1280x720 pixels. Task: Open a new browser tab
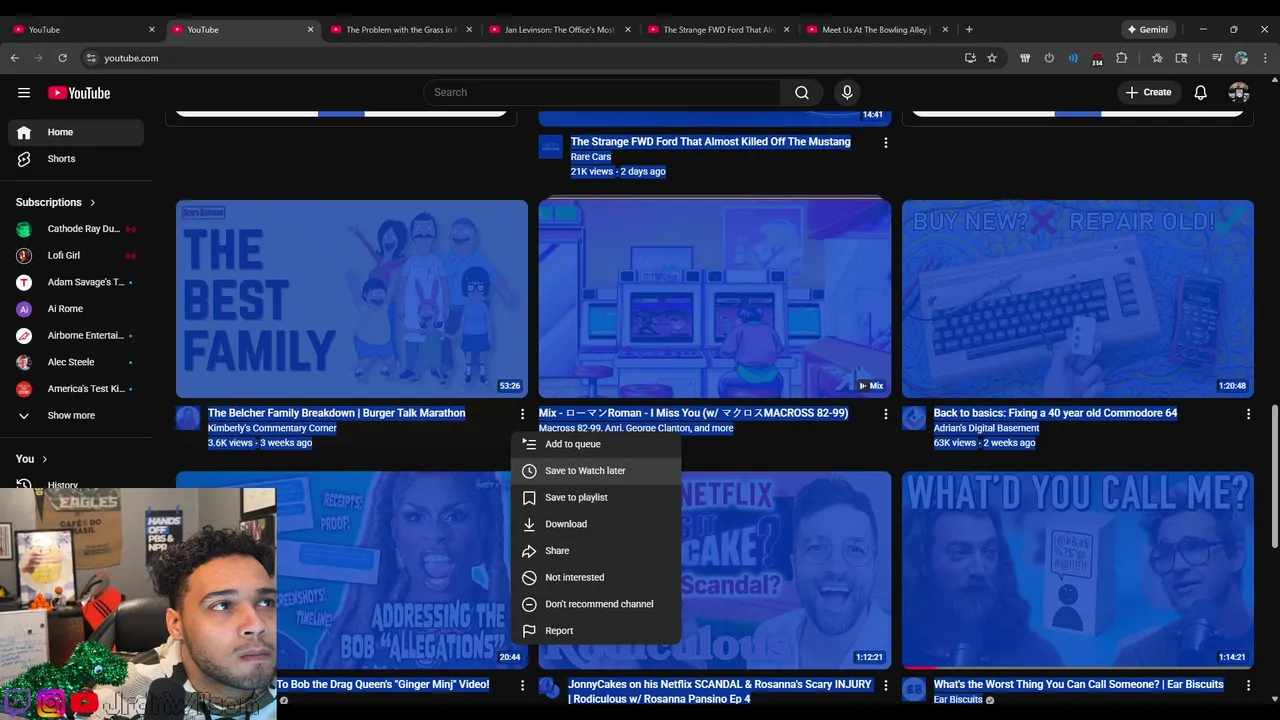tap(969, 30)
